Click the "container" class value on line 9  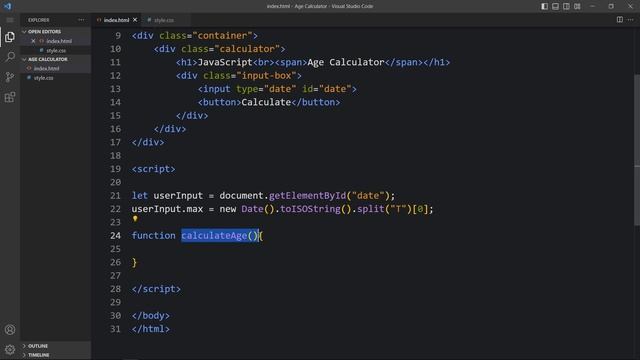click(222, 36)
